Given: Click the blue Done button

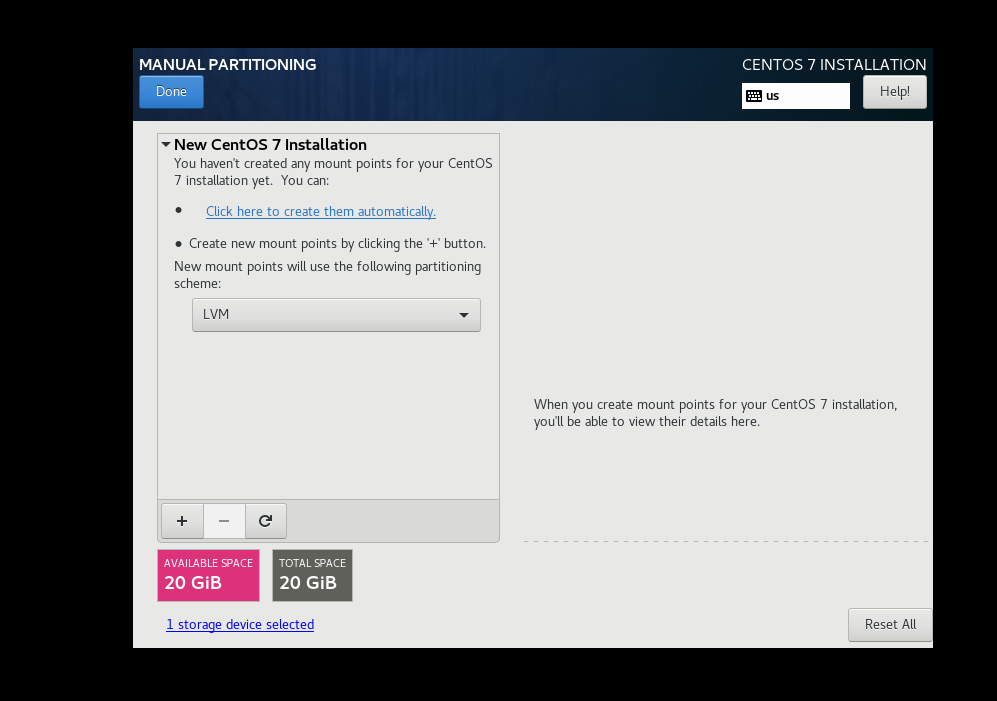Looking at the screenshot, I should click(x=171, y=92).
